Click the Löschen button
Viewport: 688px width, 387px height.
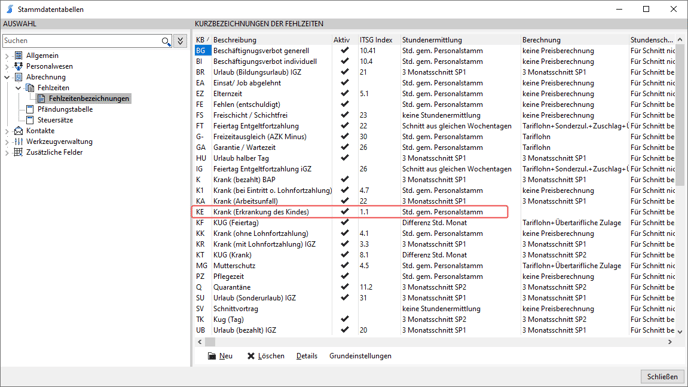[x=266, y=356]
